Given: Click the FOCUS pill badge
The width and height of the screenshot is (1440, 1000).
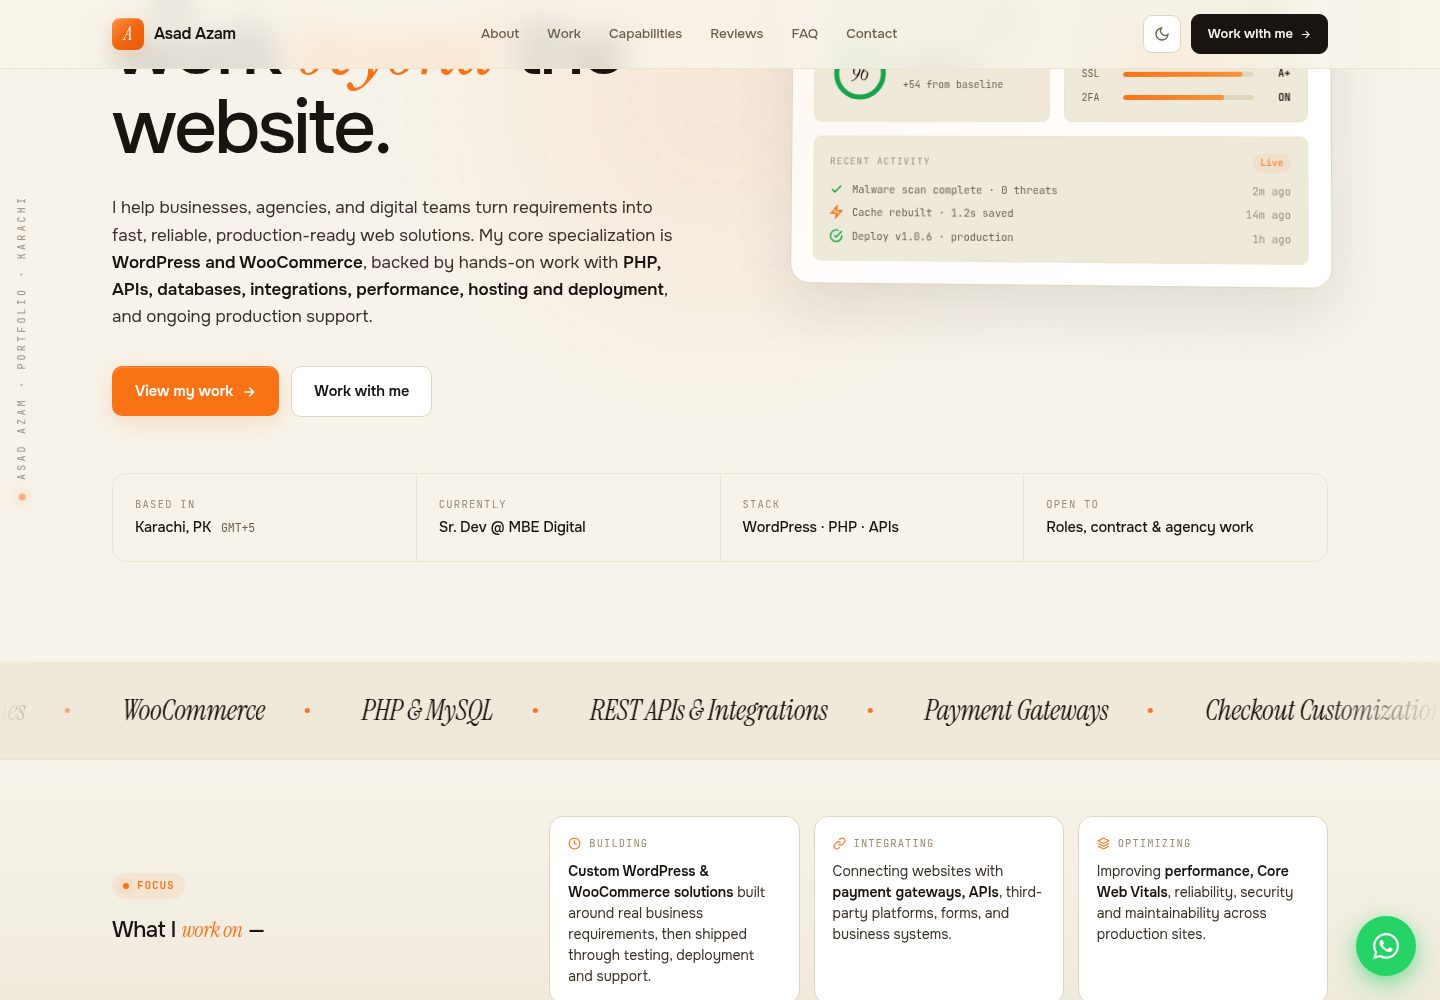Looking at the screenshot, I should [x=149, y=886].
